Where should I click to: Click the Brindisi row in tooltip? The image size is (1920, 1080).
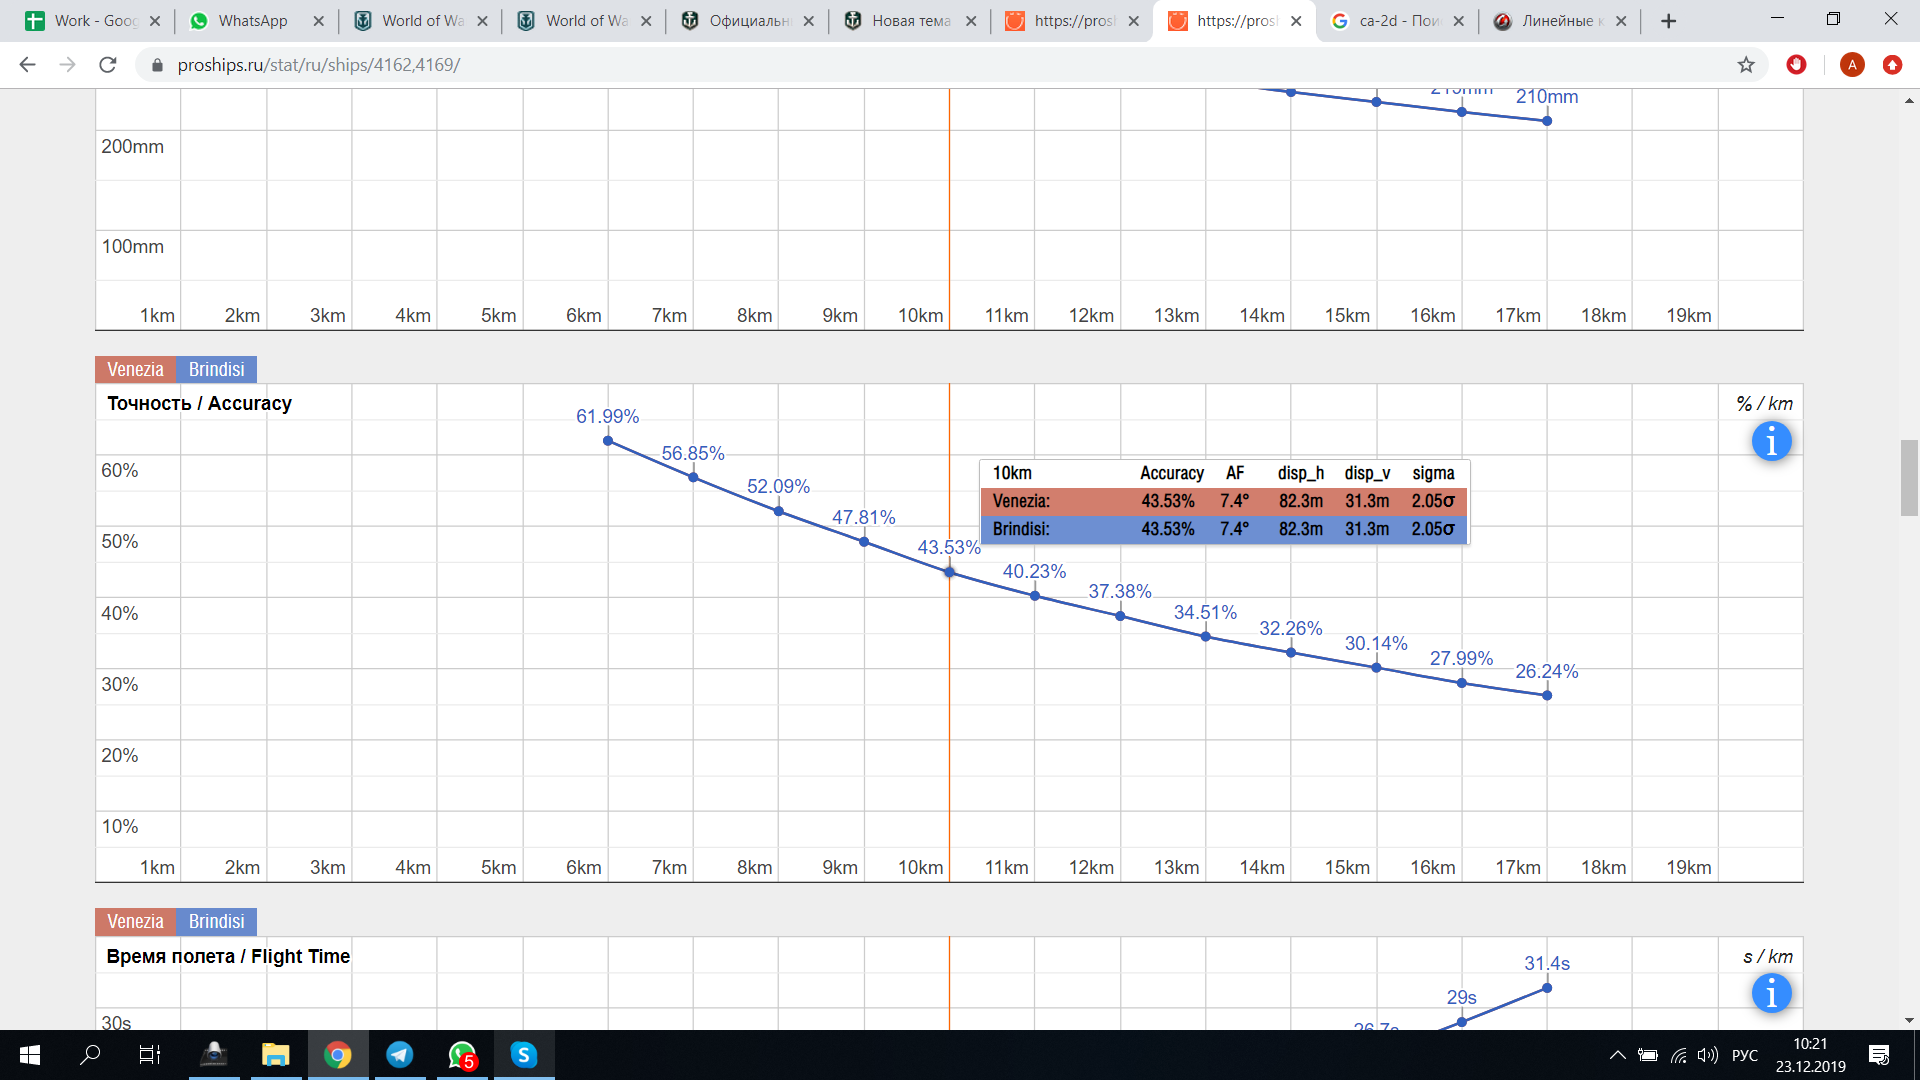[1224, 529]
